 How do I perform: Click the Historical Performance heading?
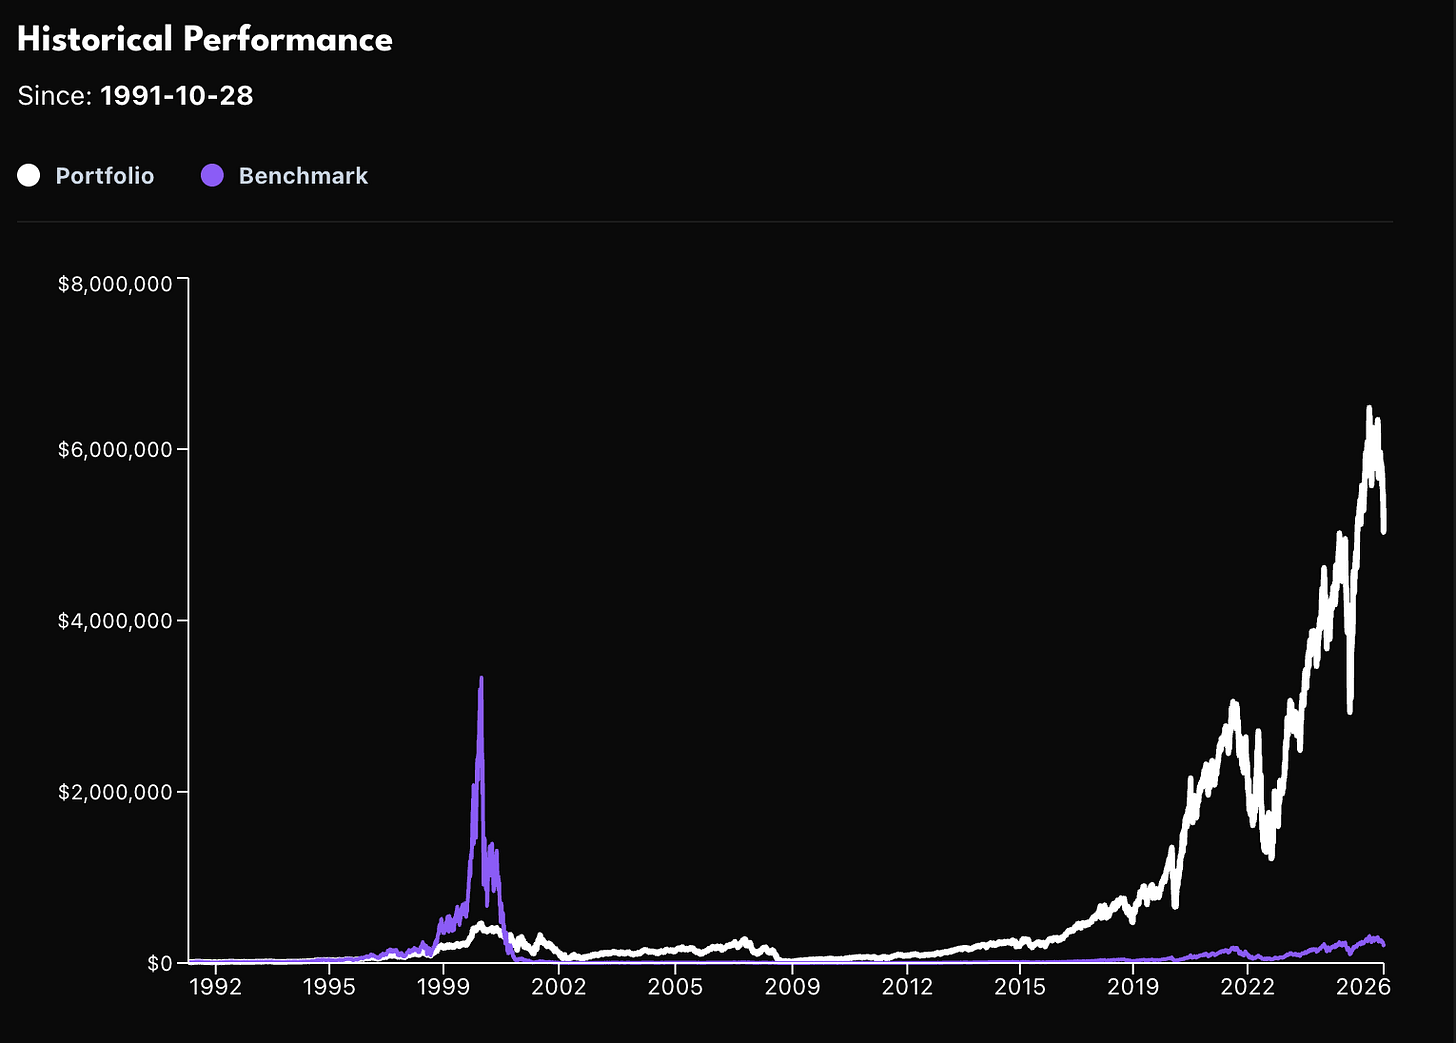205,39
